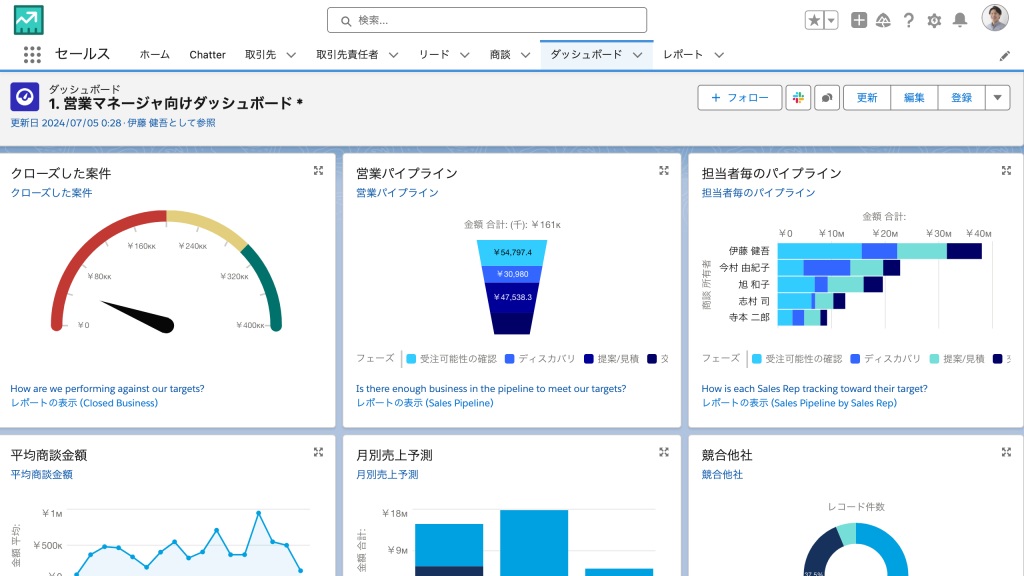
Task: Click the 検索 search field
Action: pos(487,20)
